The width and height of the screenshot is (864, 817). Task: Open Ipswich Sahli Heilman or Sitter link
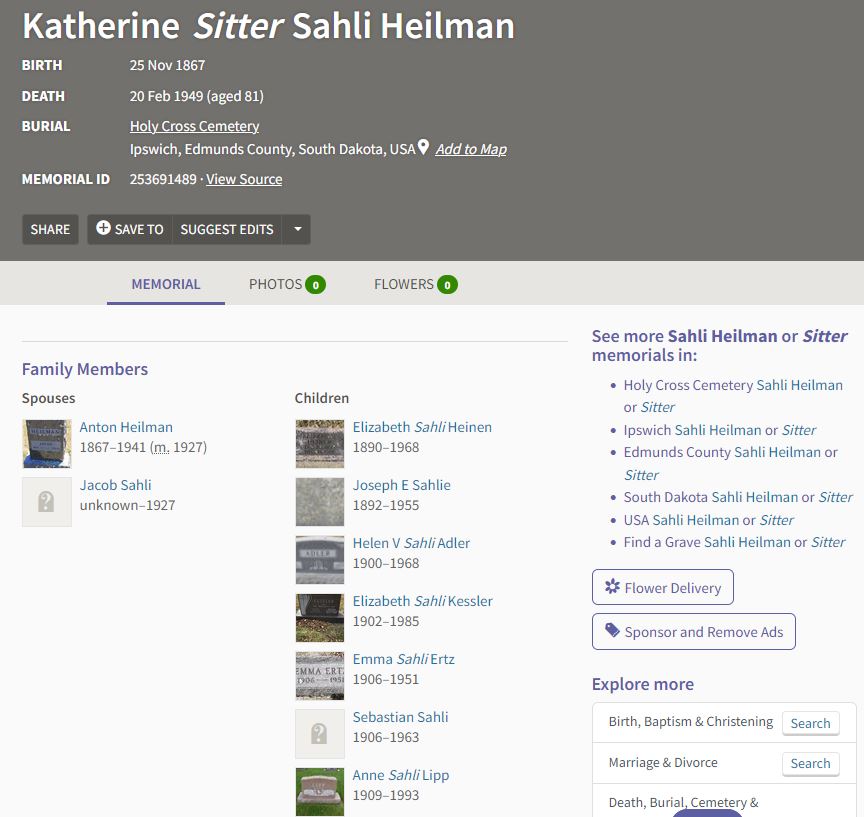coord(720,430)
